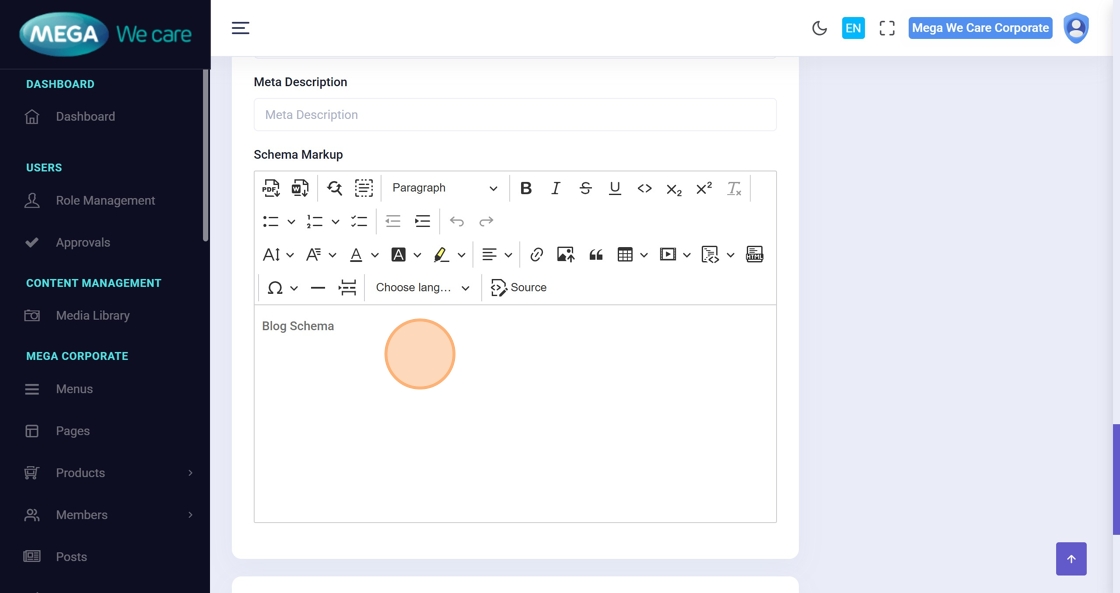Screen dimensions: 1120x593
Task: Open the Paragraph heading dropdown
Action: [444, 188]
